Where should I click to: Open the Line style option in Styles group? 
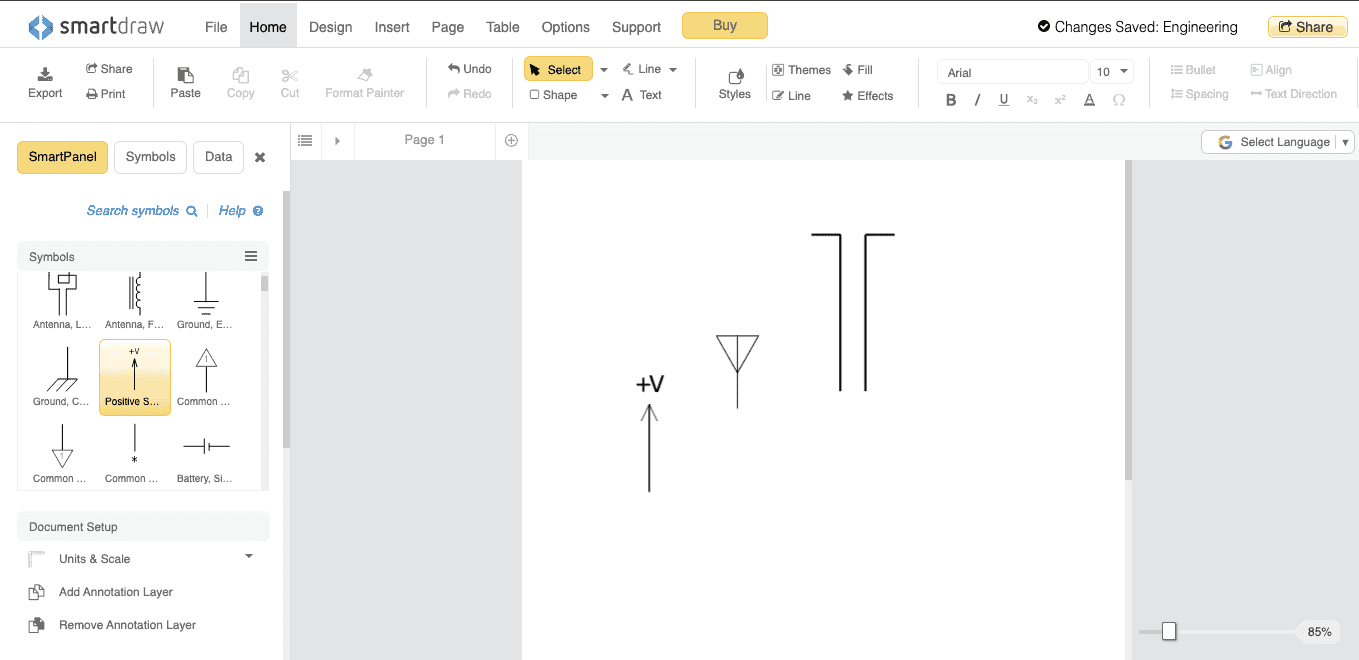[x=791, y=96]
